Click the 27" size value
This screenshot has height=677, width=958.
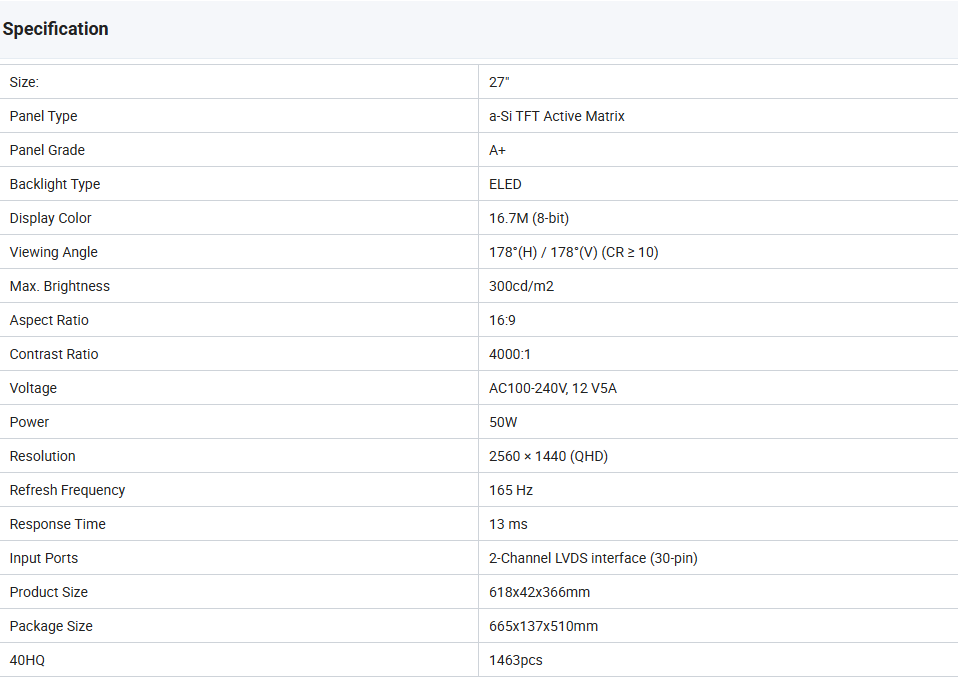point(499,82)
